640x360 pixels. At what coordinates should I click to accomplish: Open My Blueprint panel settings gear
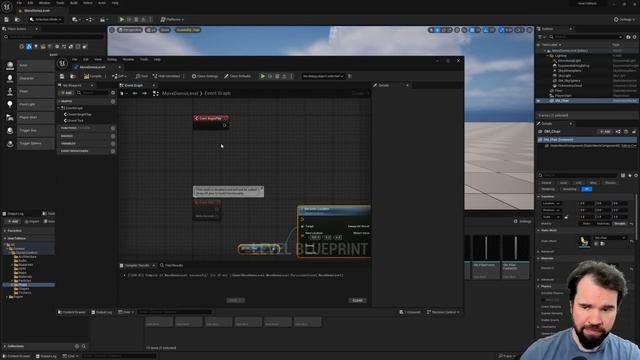point(113,93)
